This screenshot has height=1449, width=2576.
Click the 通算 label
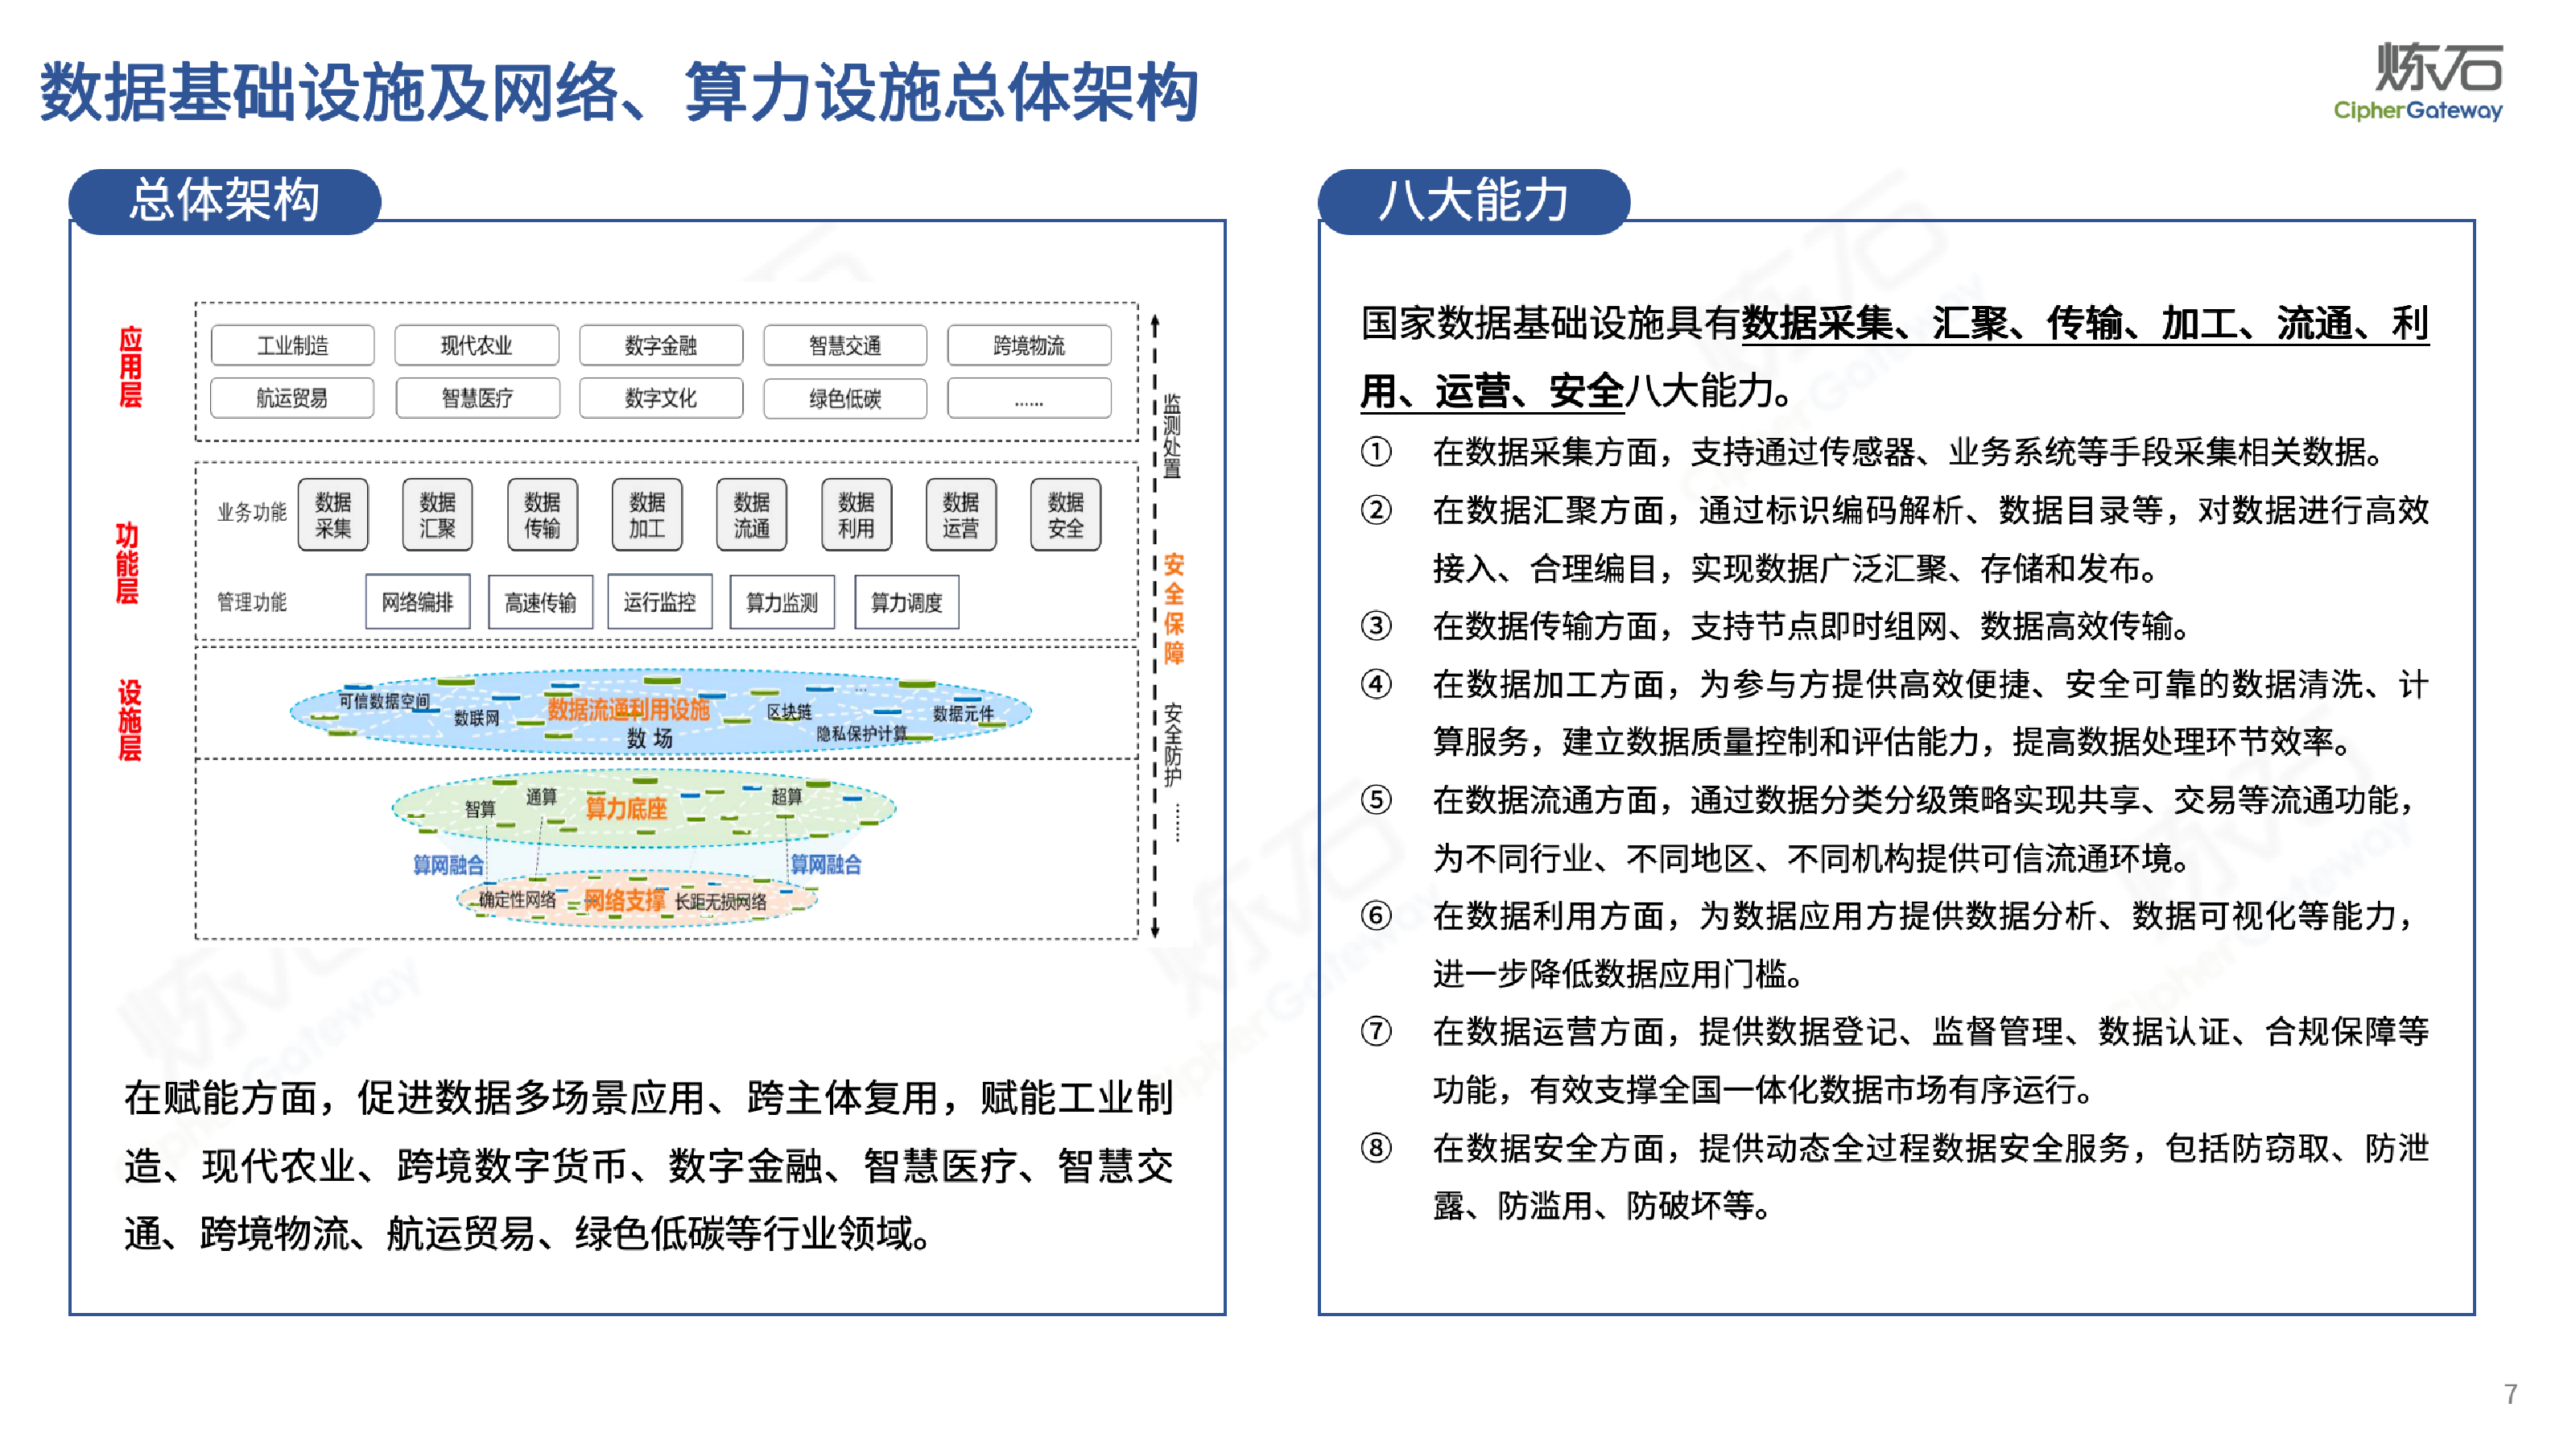click(x=541, y=796)
